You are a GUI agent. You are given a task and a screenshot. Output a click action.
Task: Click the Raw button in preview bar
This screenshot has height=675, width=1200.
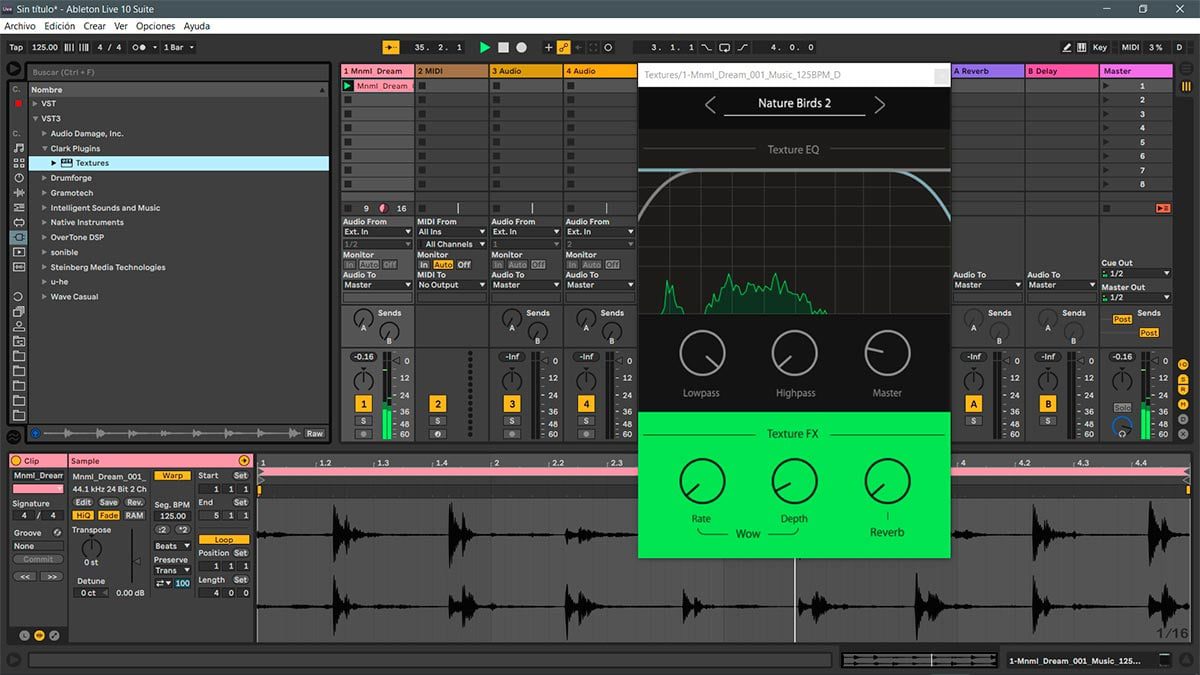(x=315, y=434)
